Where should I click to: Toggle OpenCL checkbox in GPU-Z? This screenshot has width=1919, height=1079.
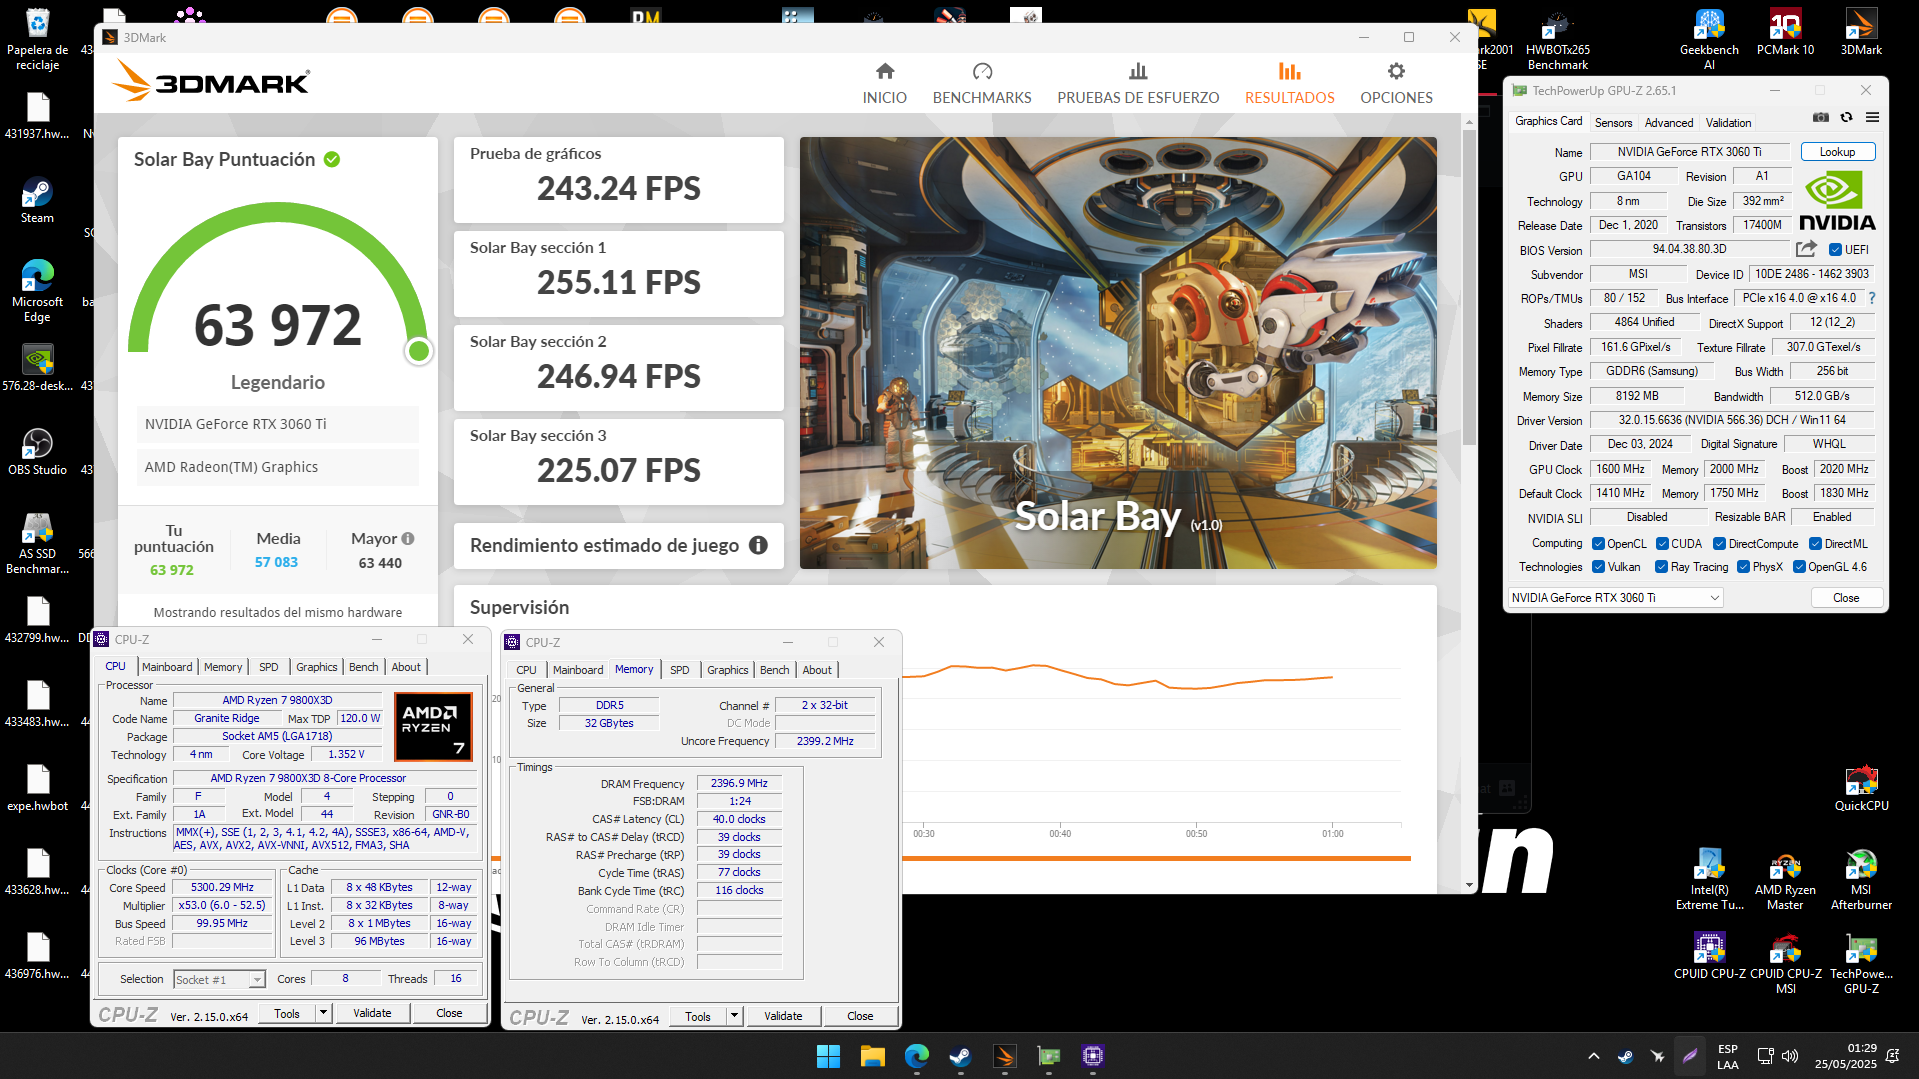point(1598,544)
